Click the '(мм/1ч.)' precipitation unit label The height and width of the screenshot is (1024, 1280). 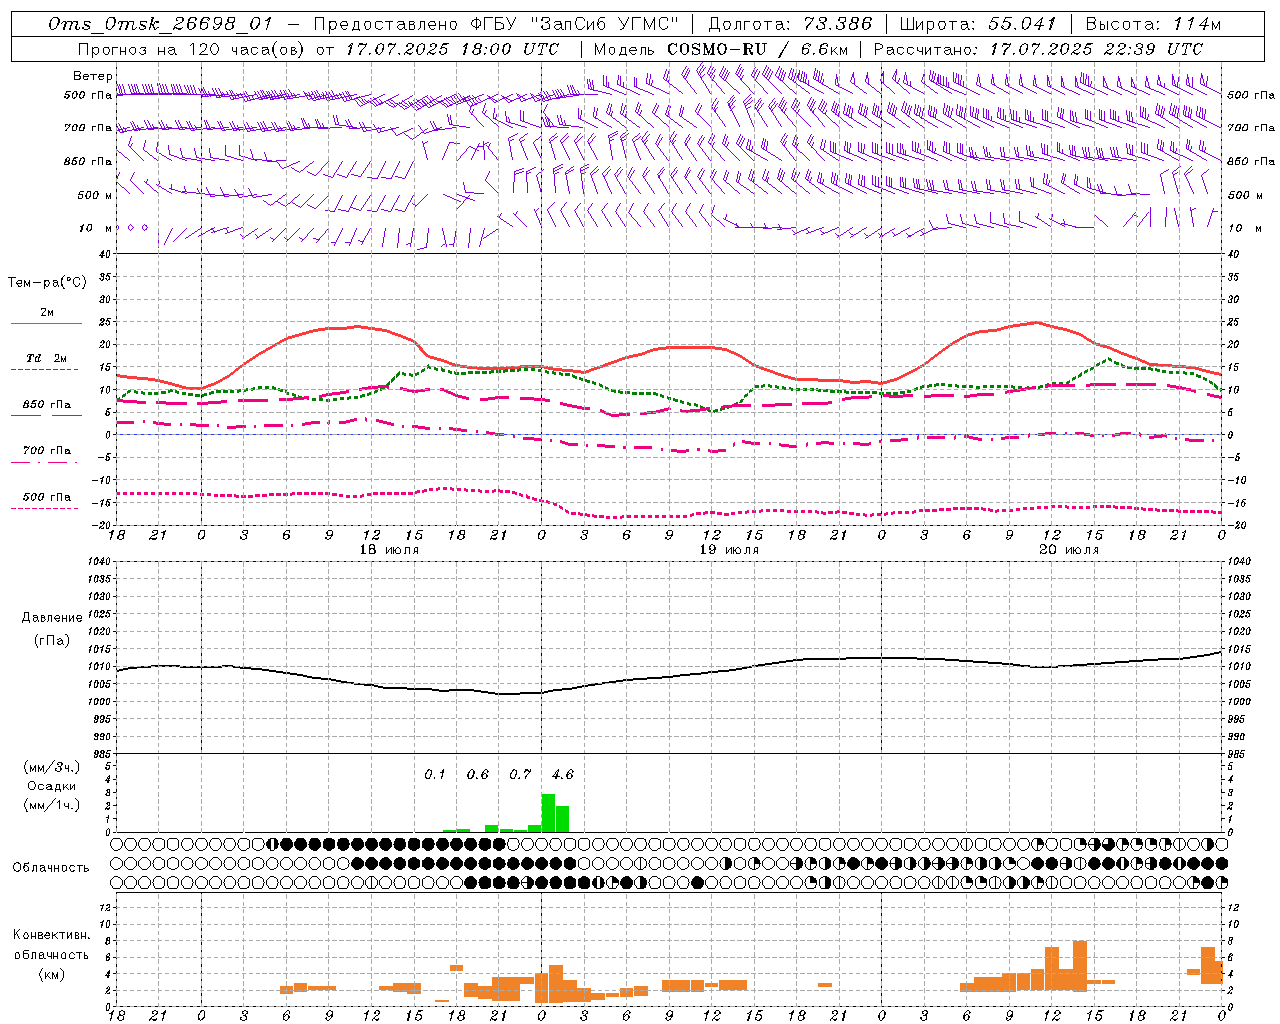(x=51, y=805)
